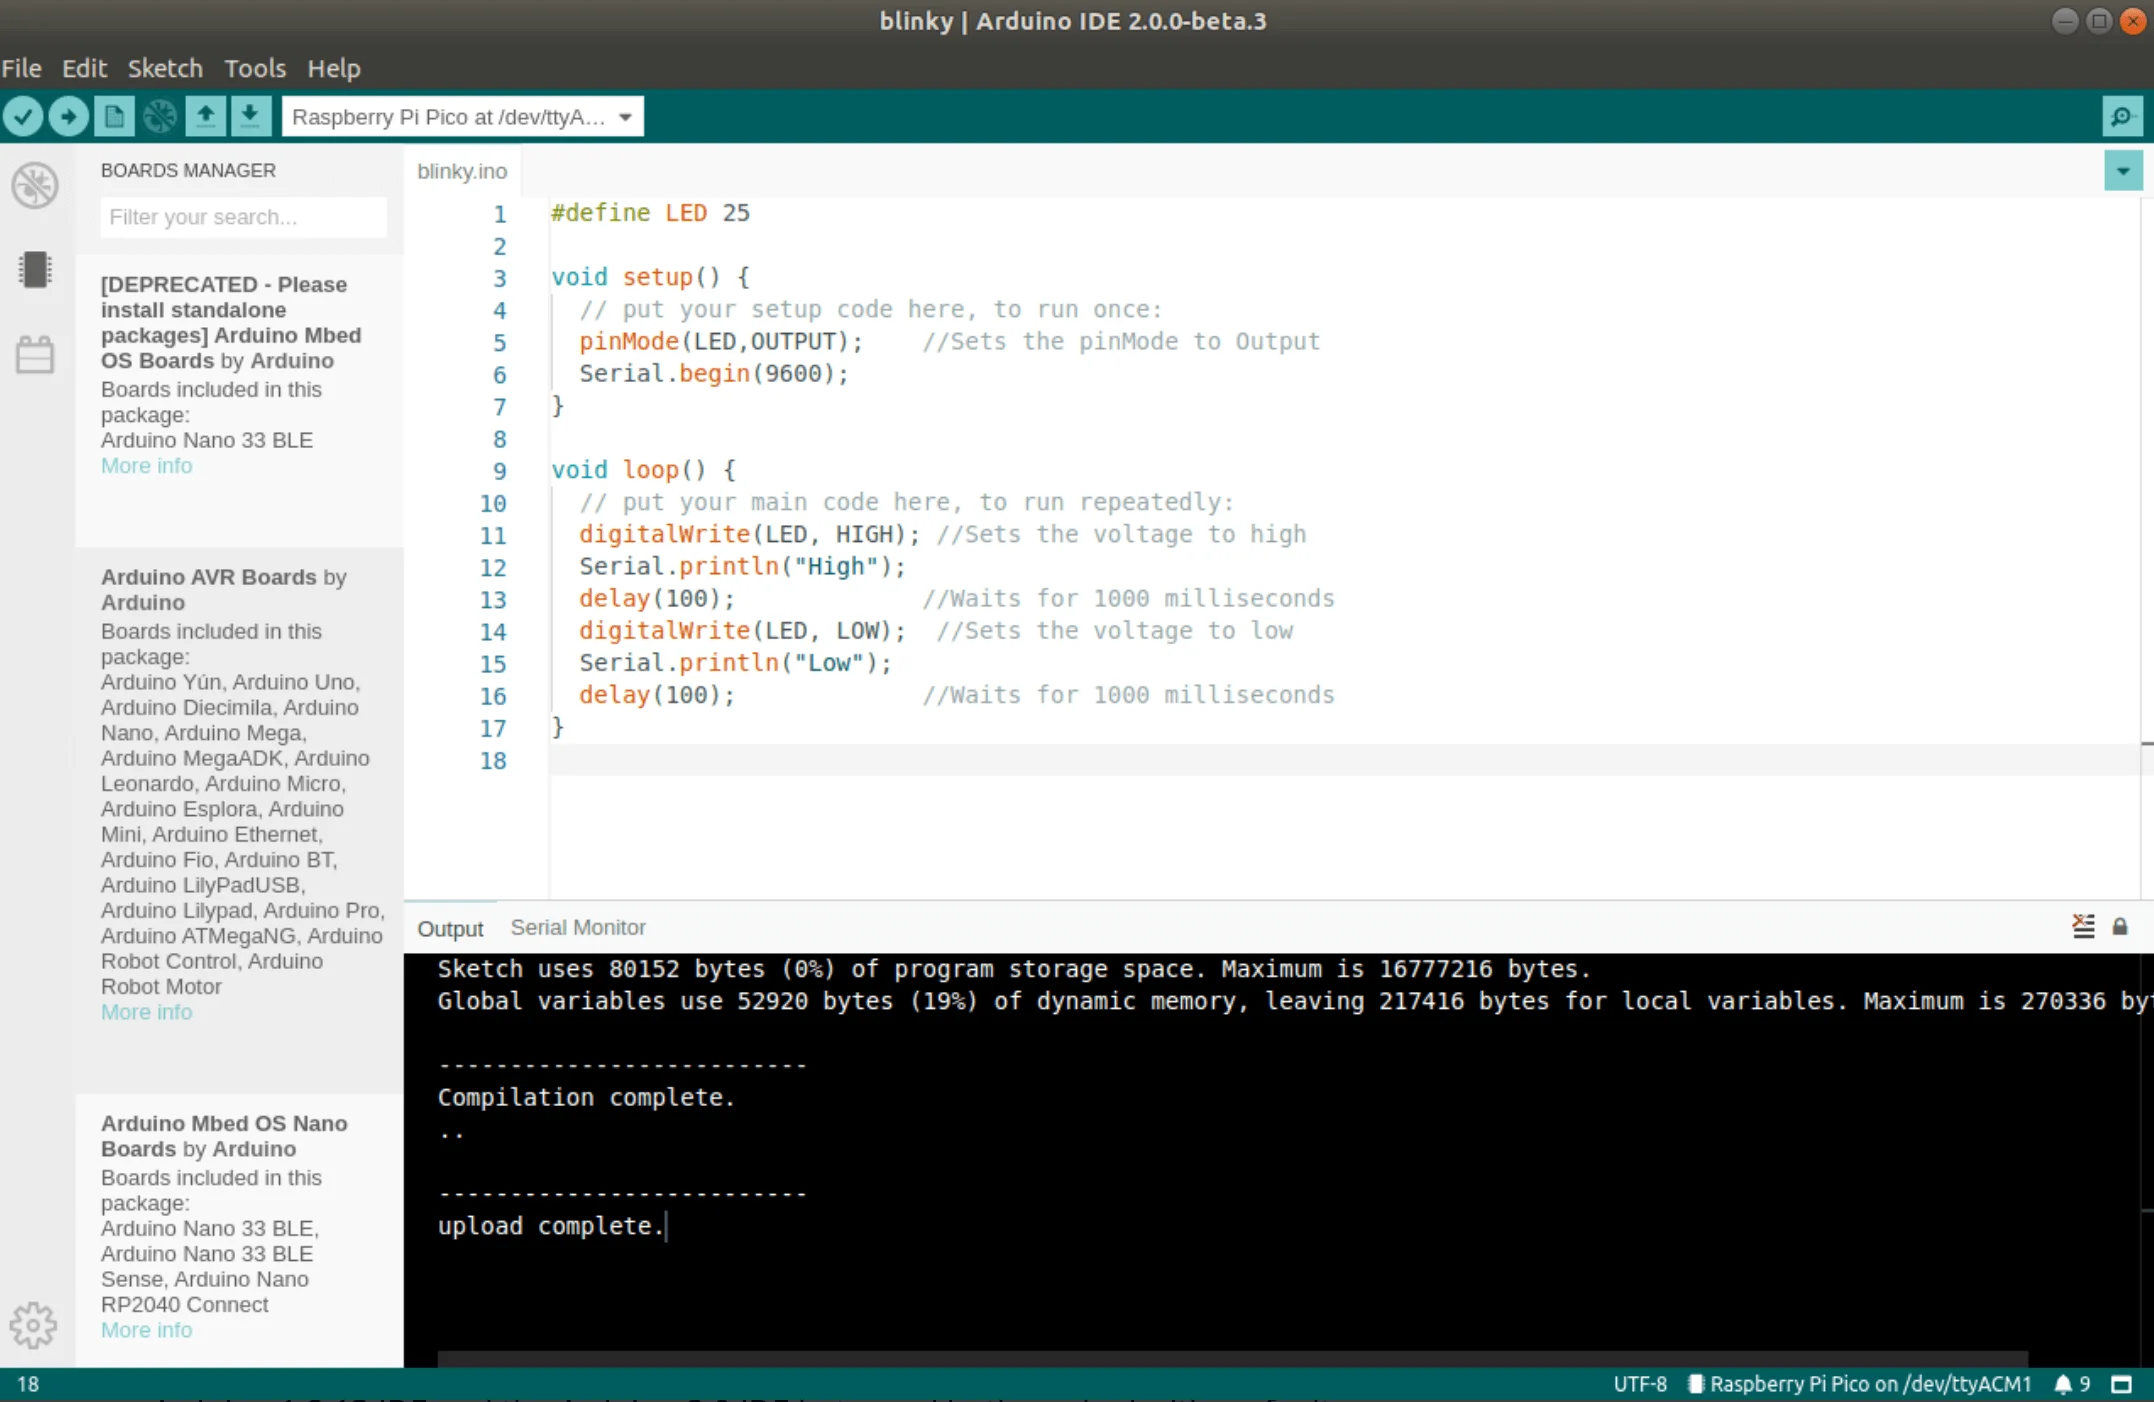The height and width of the screenshot is (1402, 2154).
Task: Open More info for Mbed OS Nano Boards
Action: 146,1330
